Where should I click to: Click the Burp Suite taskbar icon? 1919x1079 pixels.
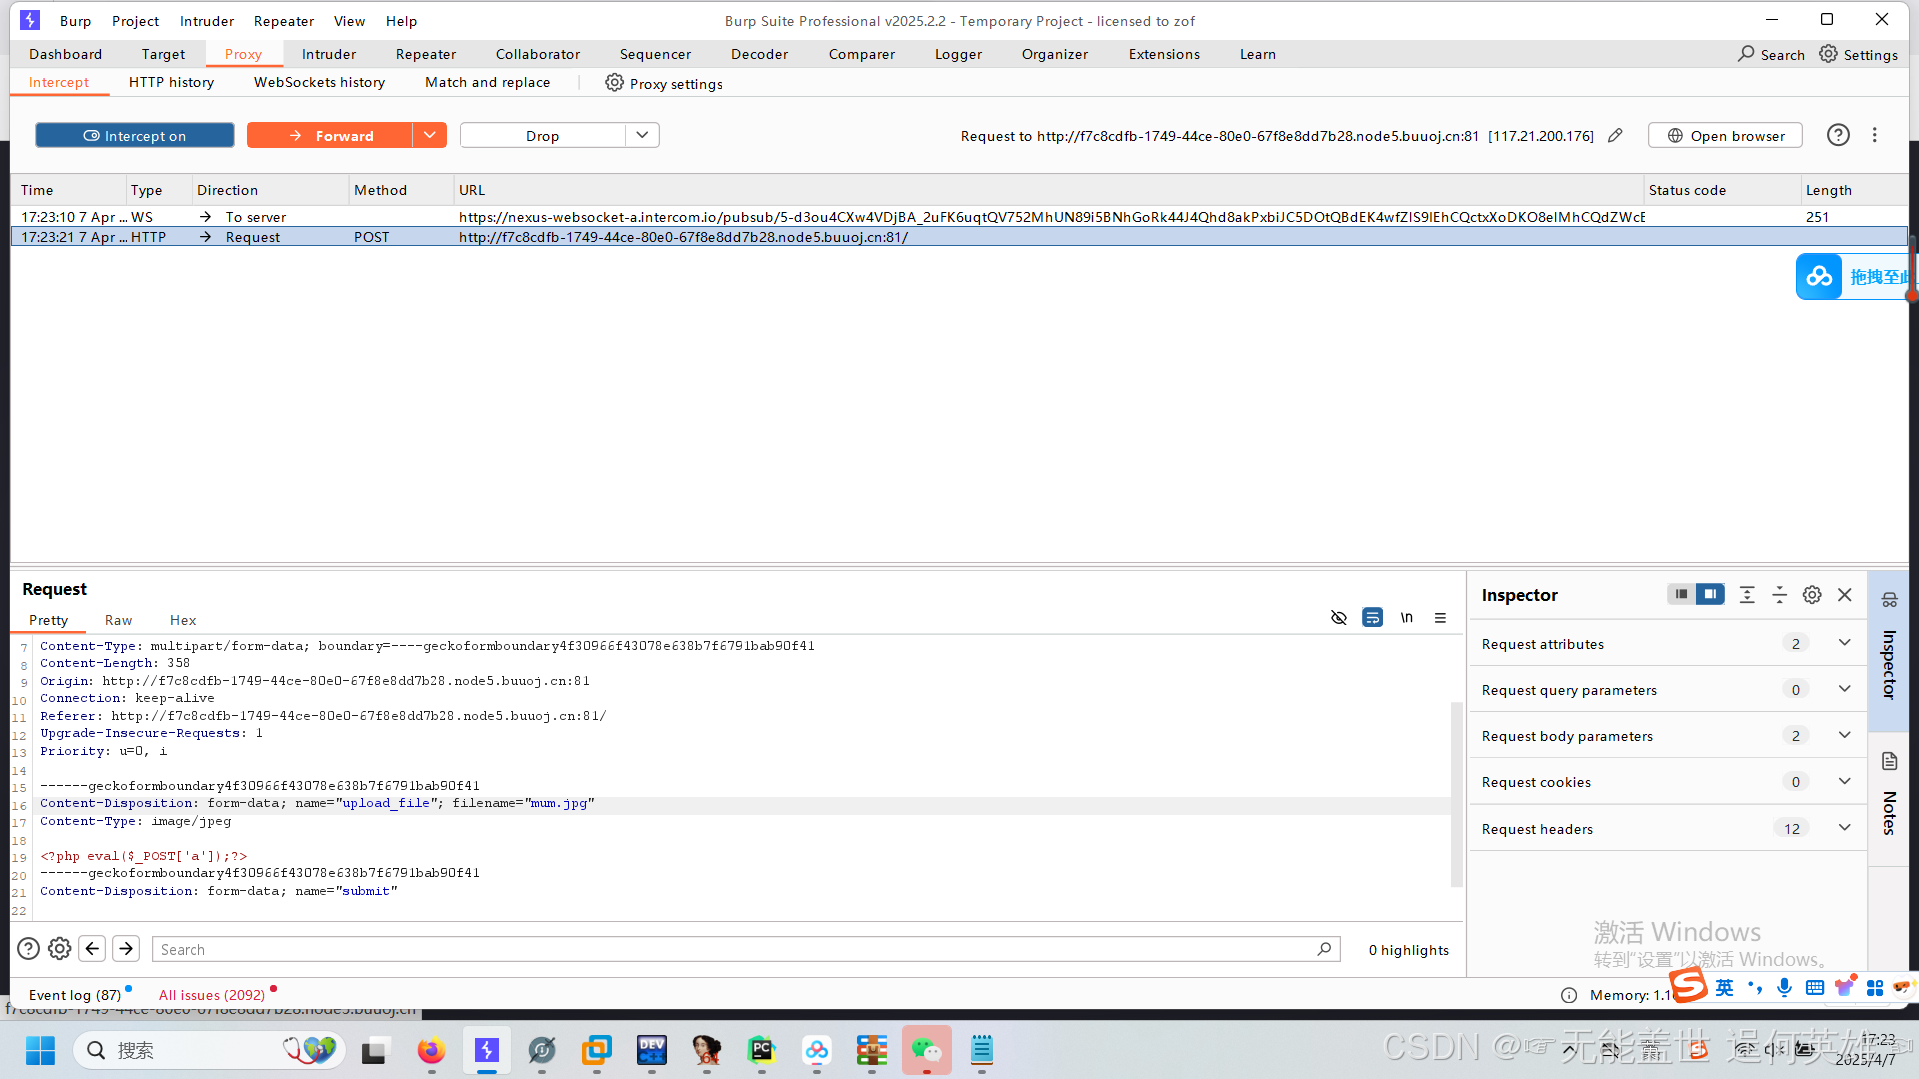click(x=487, y=1050)
